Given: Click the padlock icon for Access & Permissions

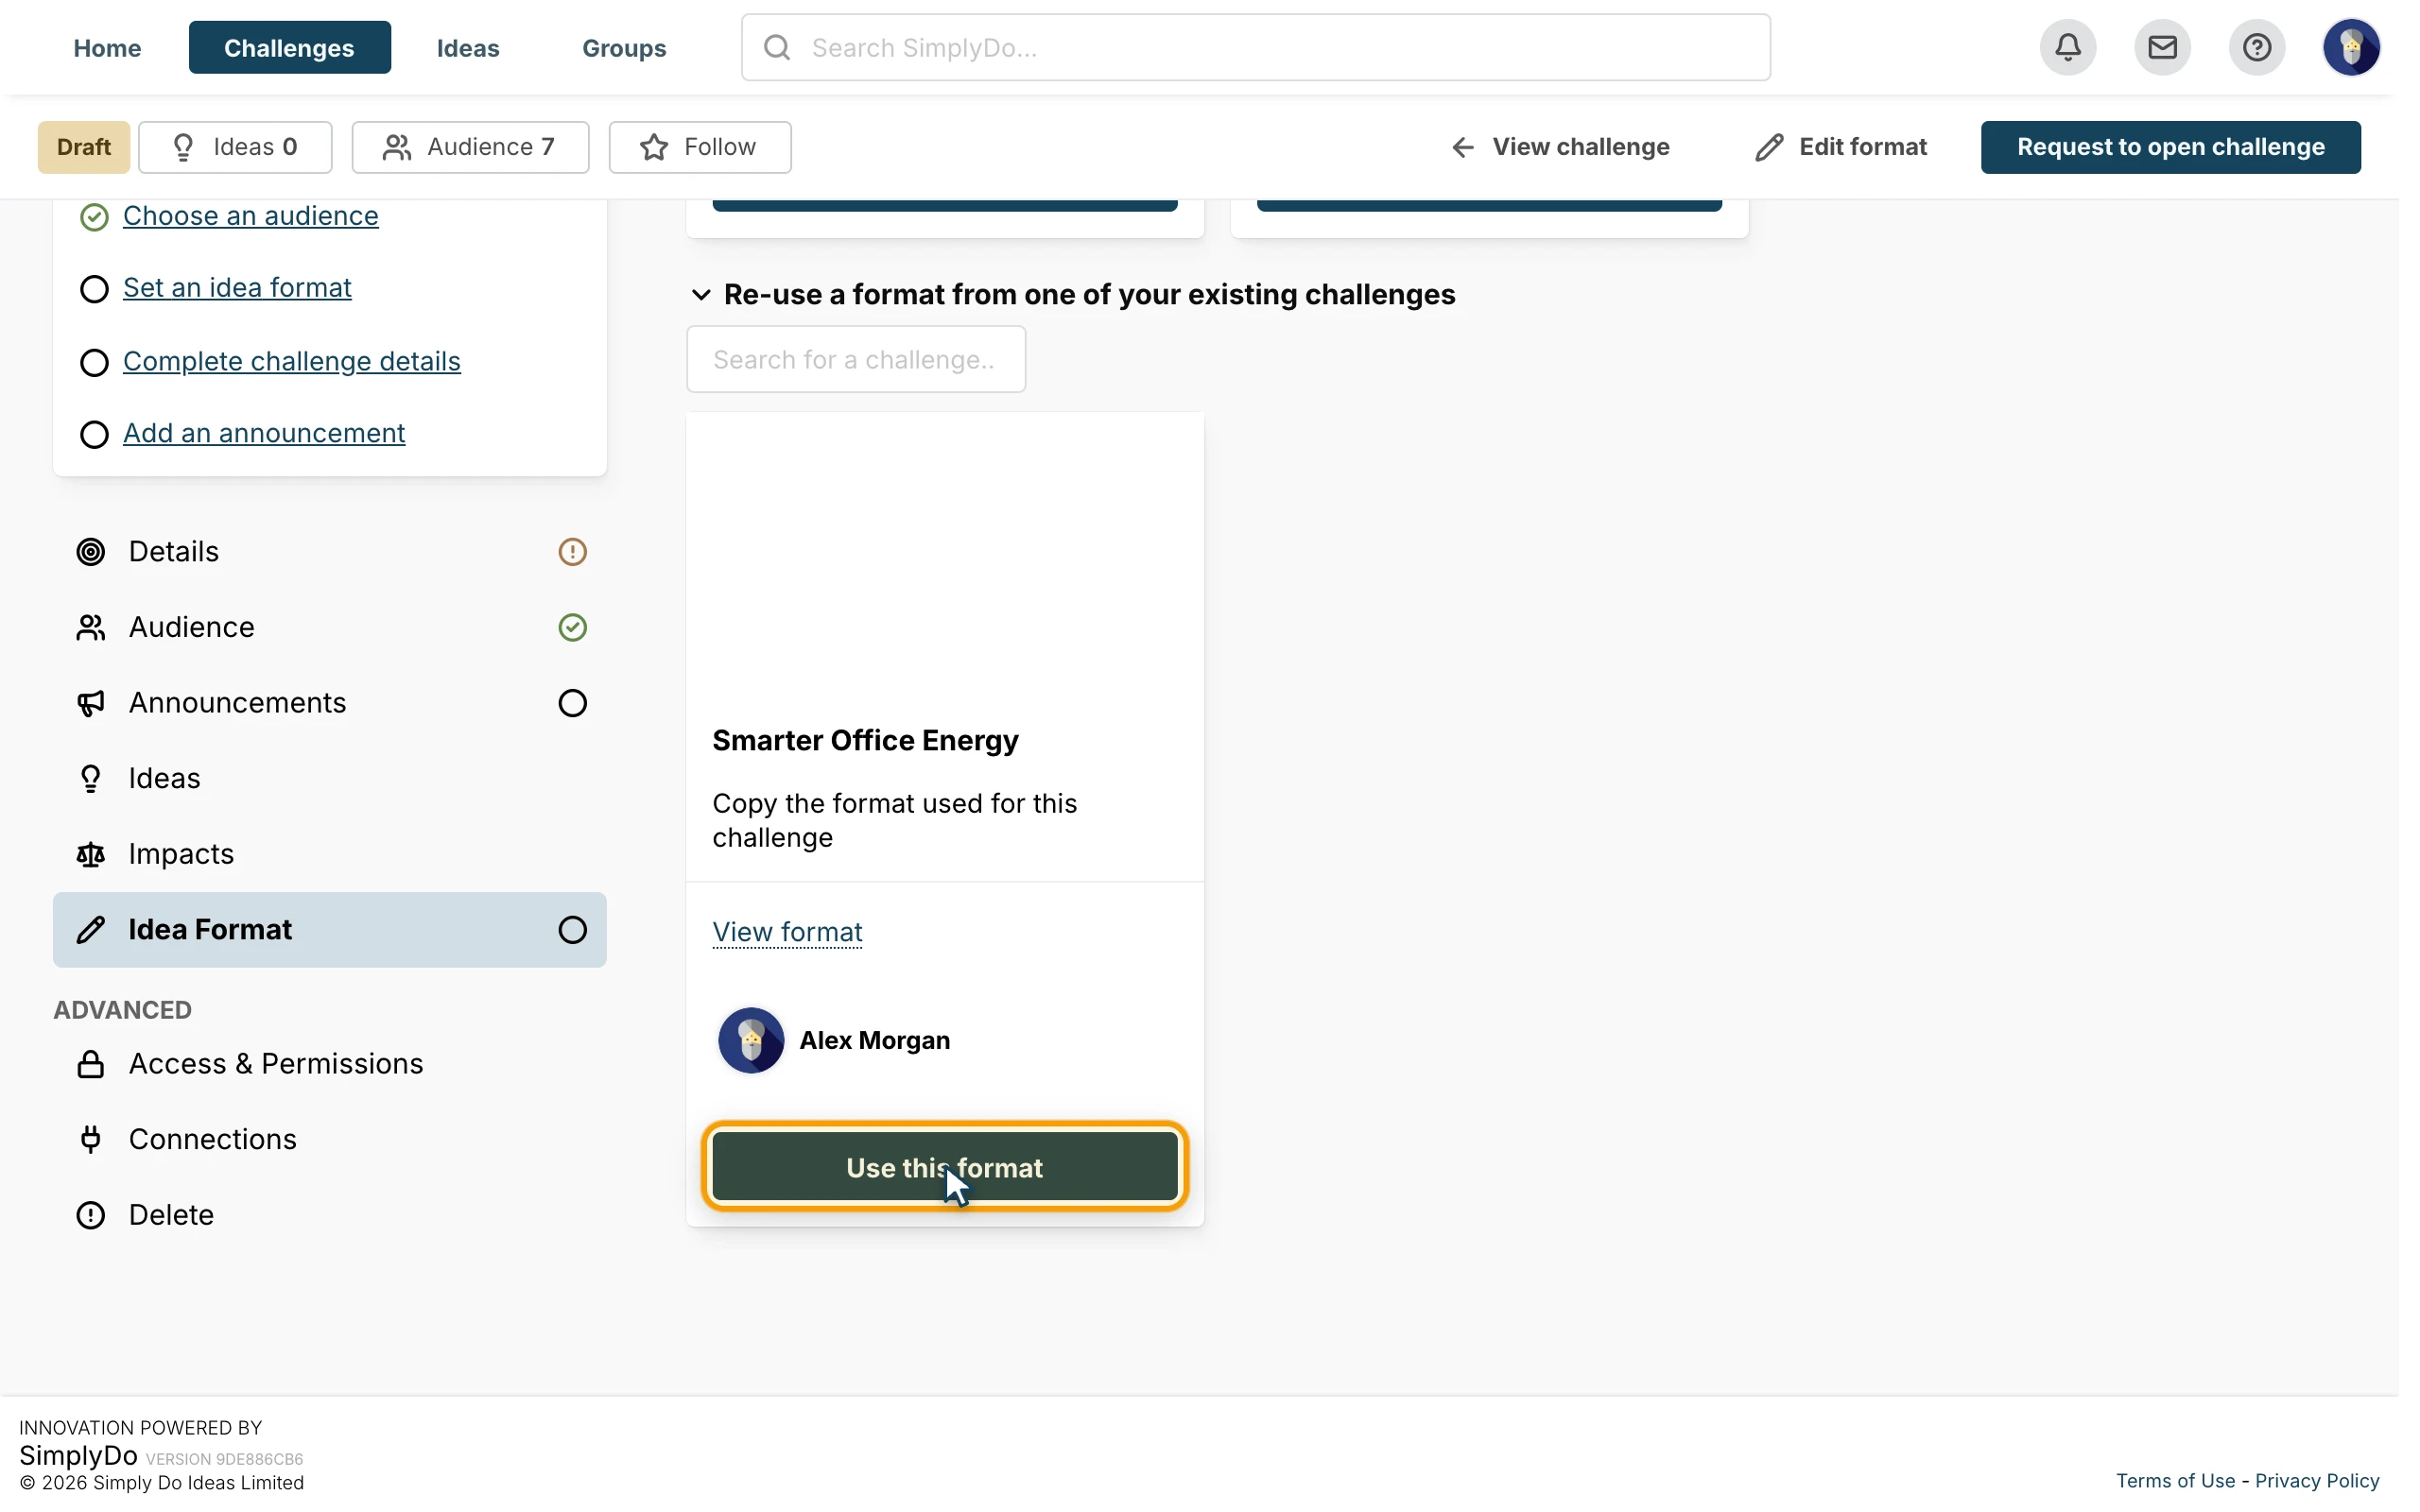Looking at the screenshot, I should click(91, 1064).
